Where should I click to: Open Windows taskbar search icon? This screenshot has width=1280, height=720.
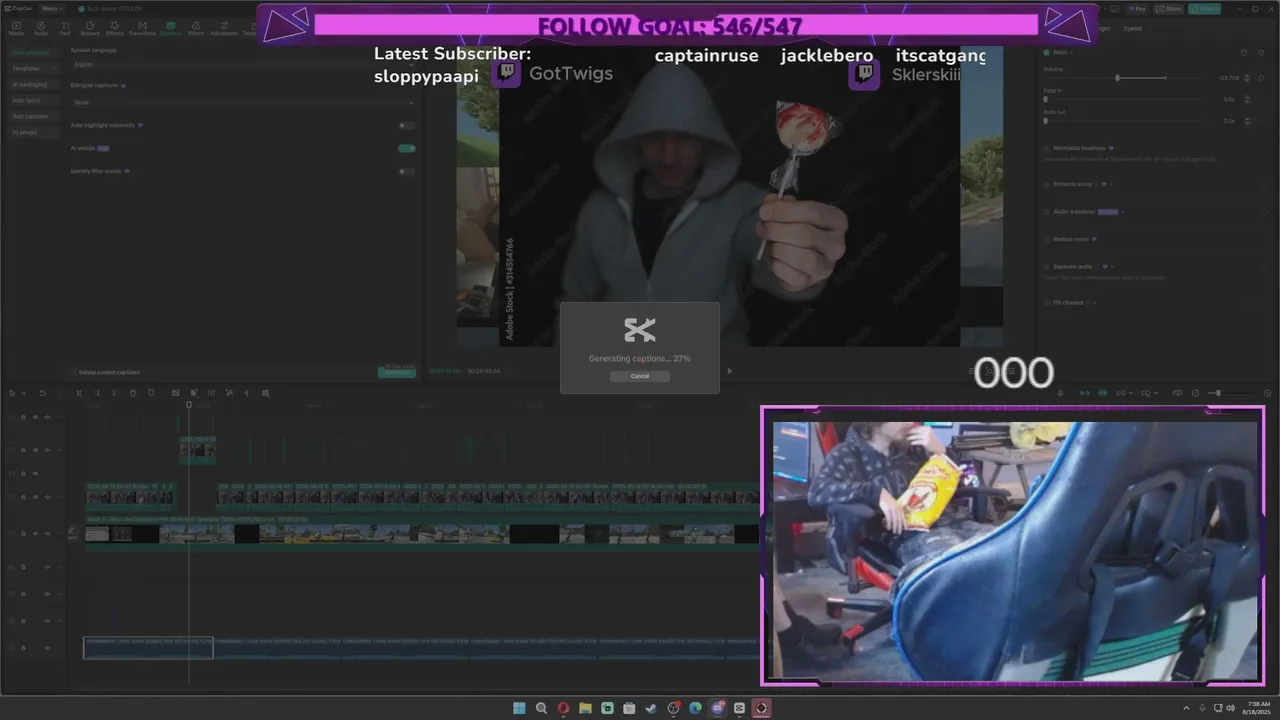click(x=541, y=708)
